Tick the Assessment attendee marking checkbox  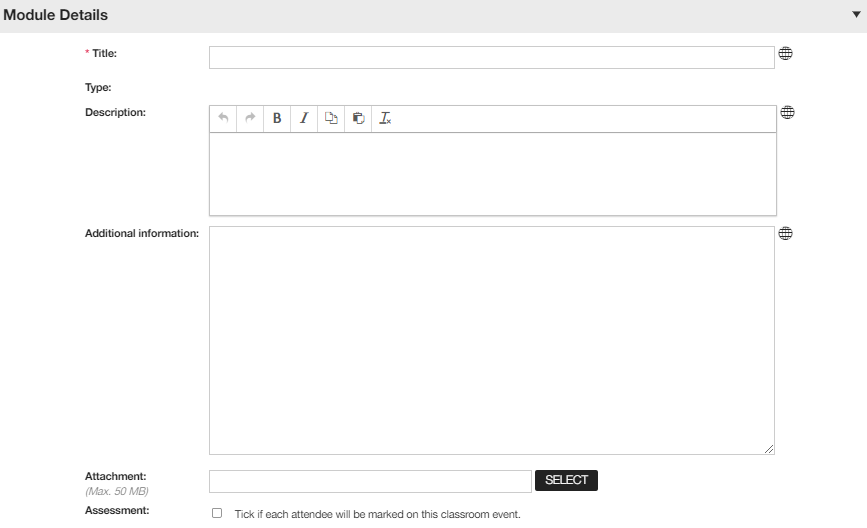[217, 513]
